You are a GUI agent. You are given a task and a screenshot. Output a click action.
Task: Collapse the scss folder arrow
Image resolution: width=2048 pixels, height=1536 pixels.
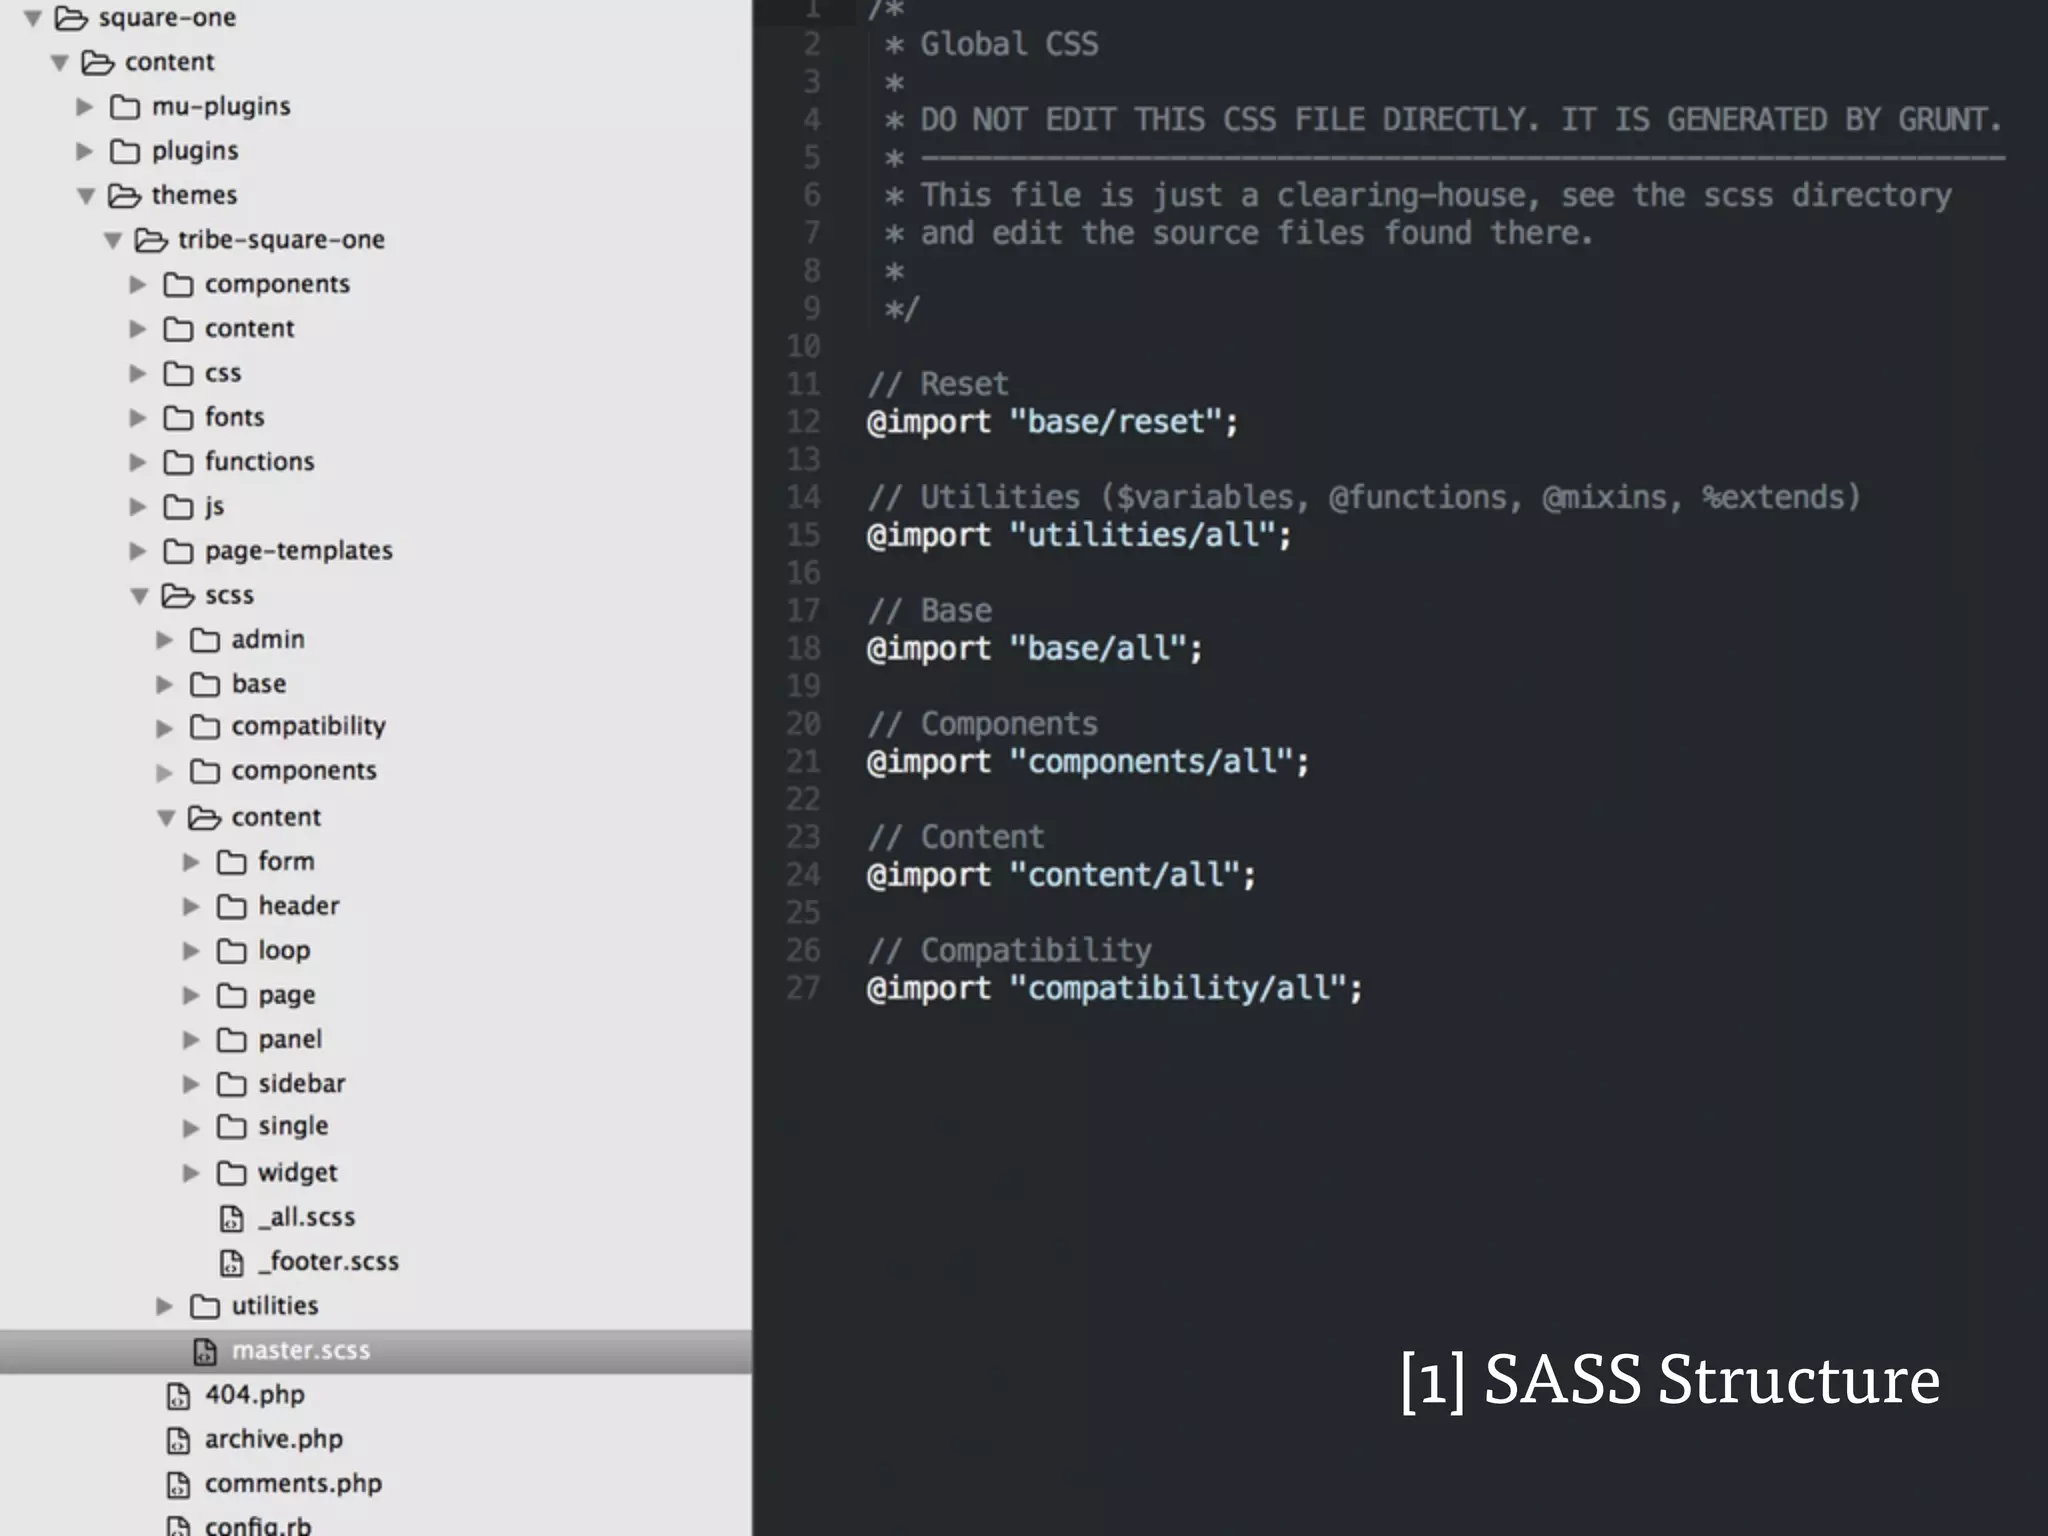point(139,596)
